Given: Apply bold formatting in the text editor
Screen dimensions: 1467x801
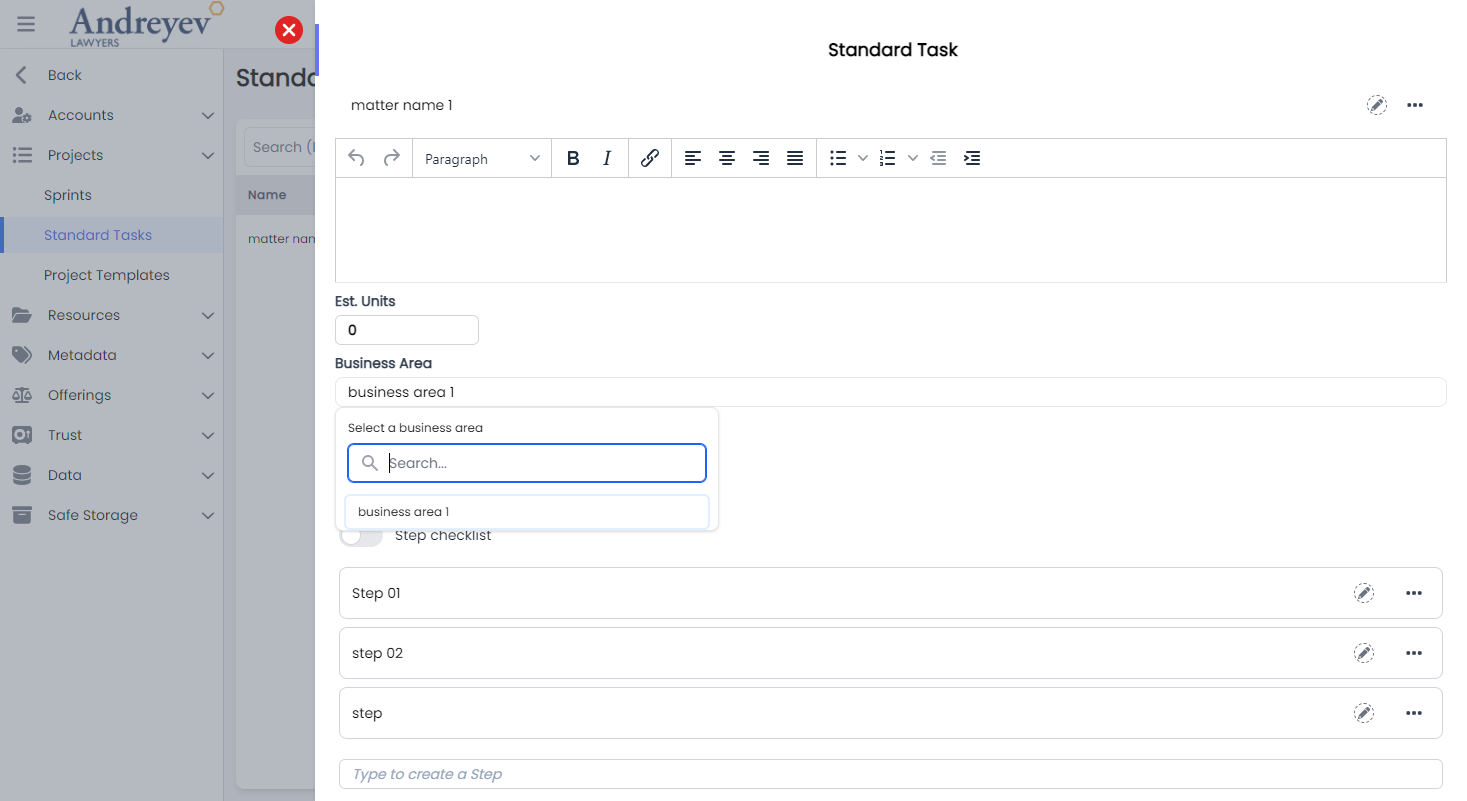Looking at the screenshot, I should pyautogui.click(x=573, y=157).
